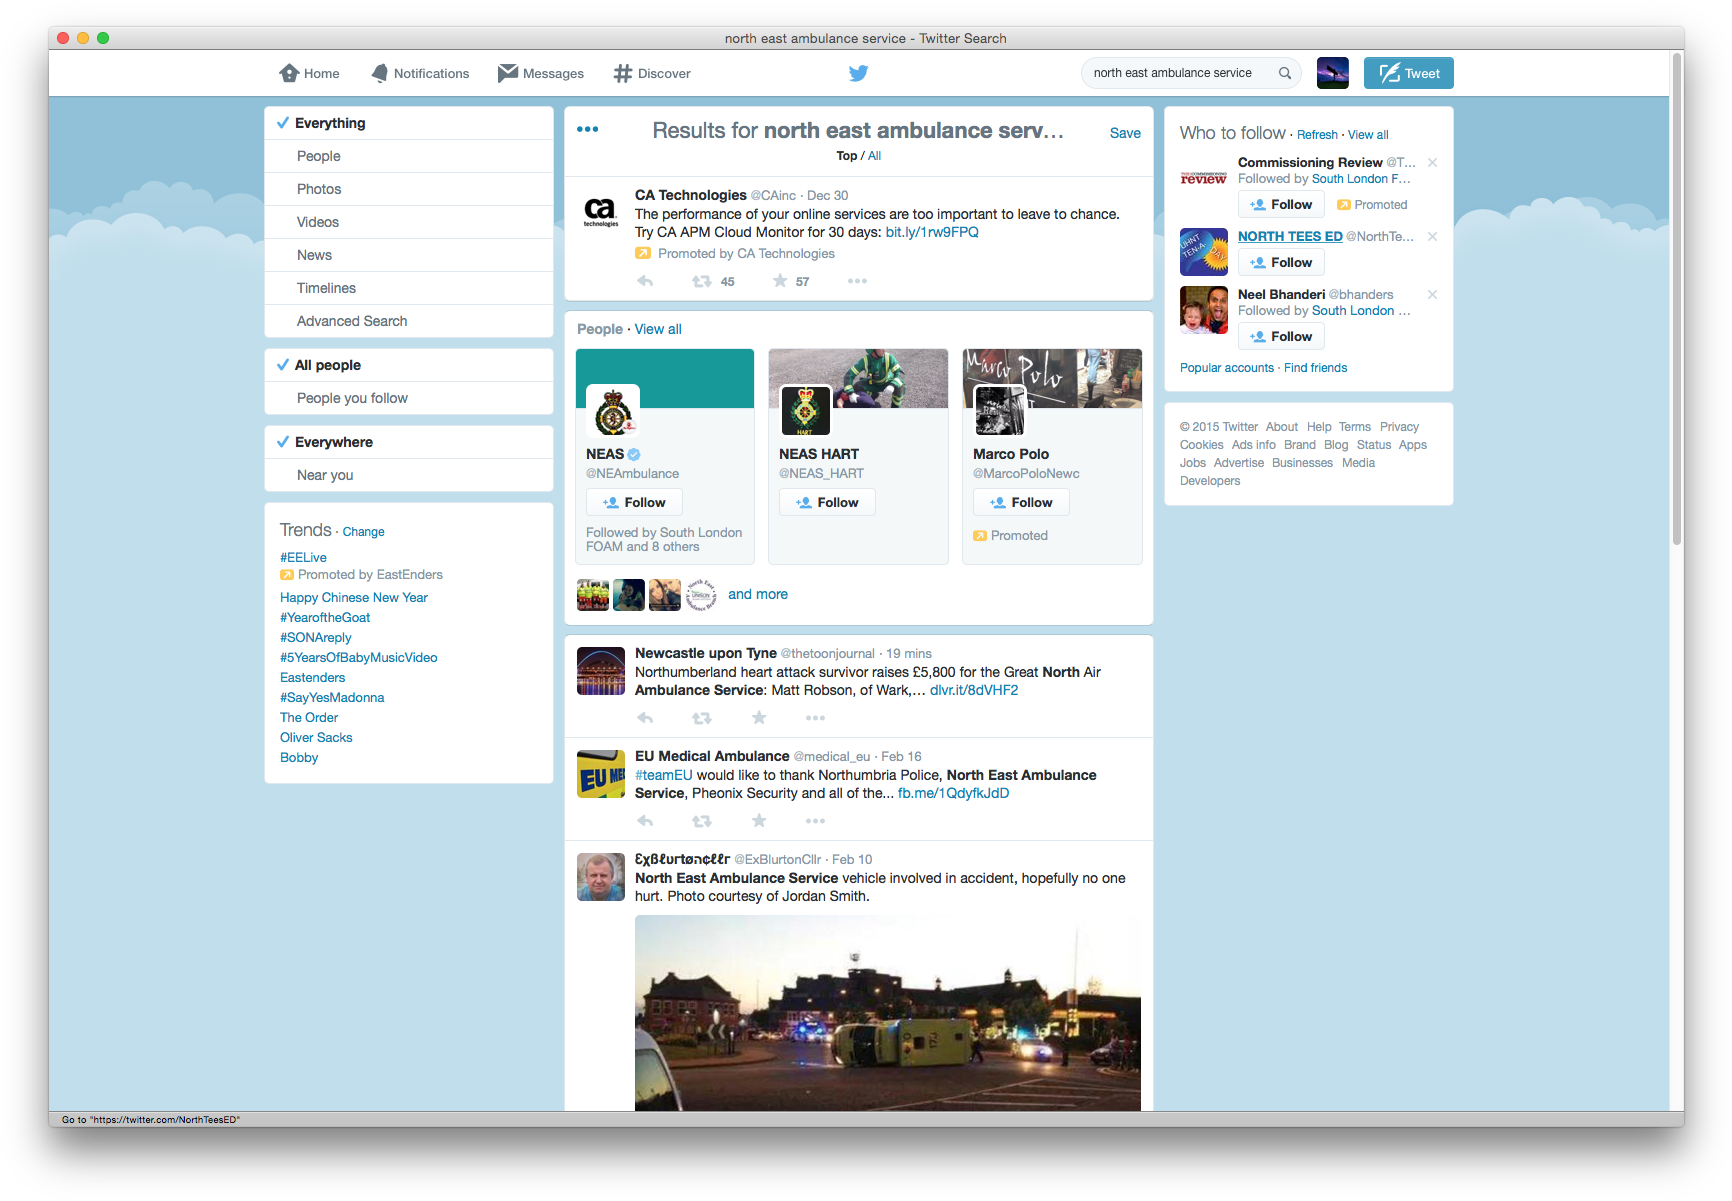The image size is (1732, 1201).
Task: Click the Twitter bird logo
Action: [x=858, y=72]
